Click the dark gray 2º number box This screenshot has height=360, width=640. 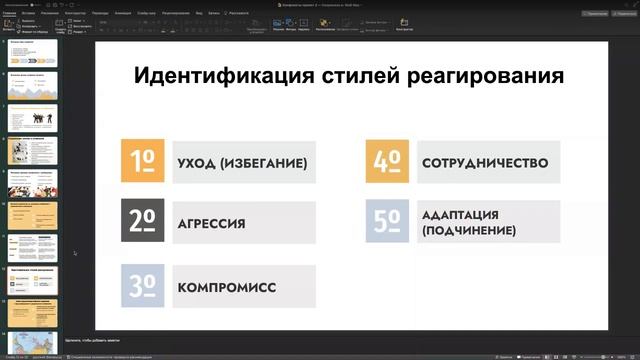point(143,220)
